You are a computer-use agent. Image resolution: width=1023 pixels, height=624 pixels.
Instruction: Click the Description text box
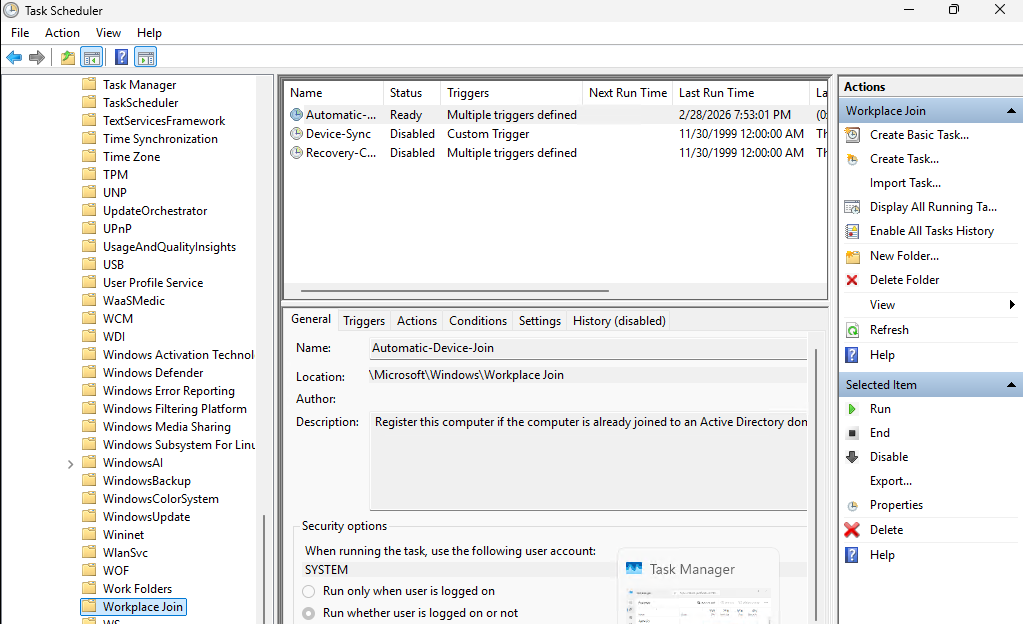point(588,461)
